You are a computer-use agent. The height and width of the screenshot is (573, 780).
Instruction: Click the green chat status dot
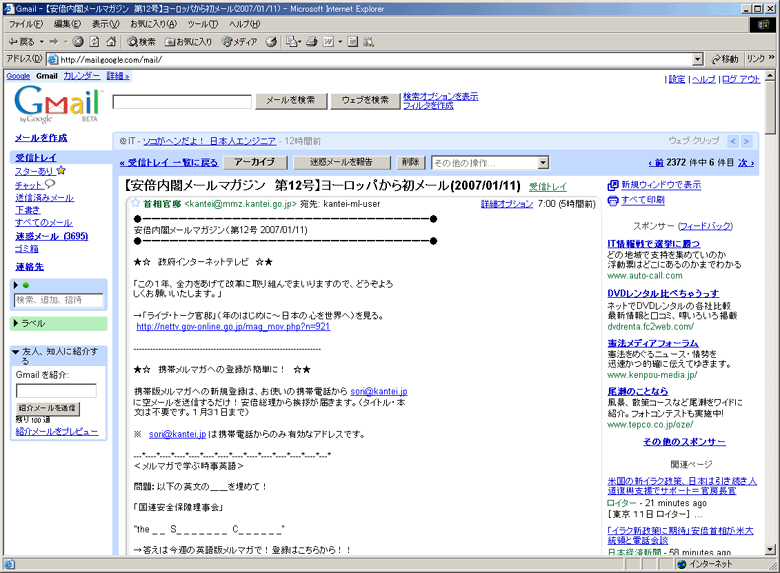click(26, 286)
